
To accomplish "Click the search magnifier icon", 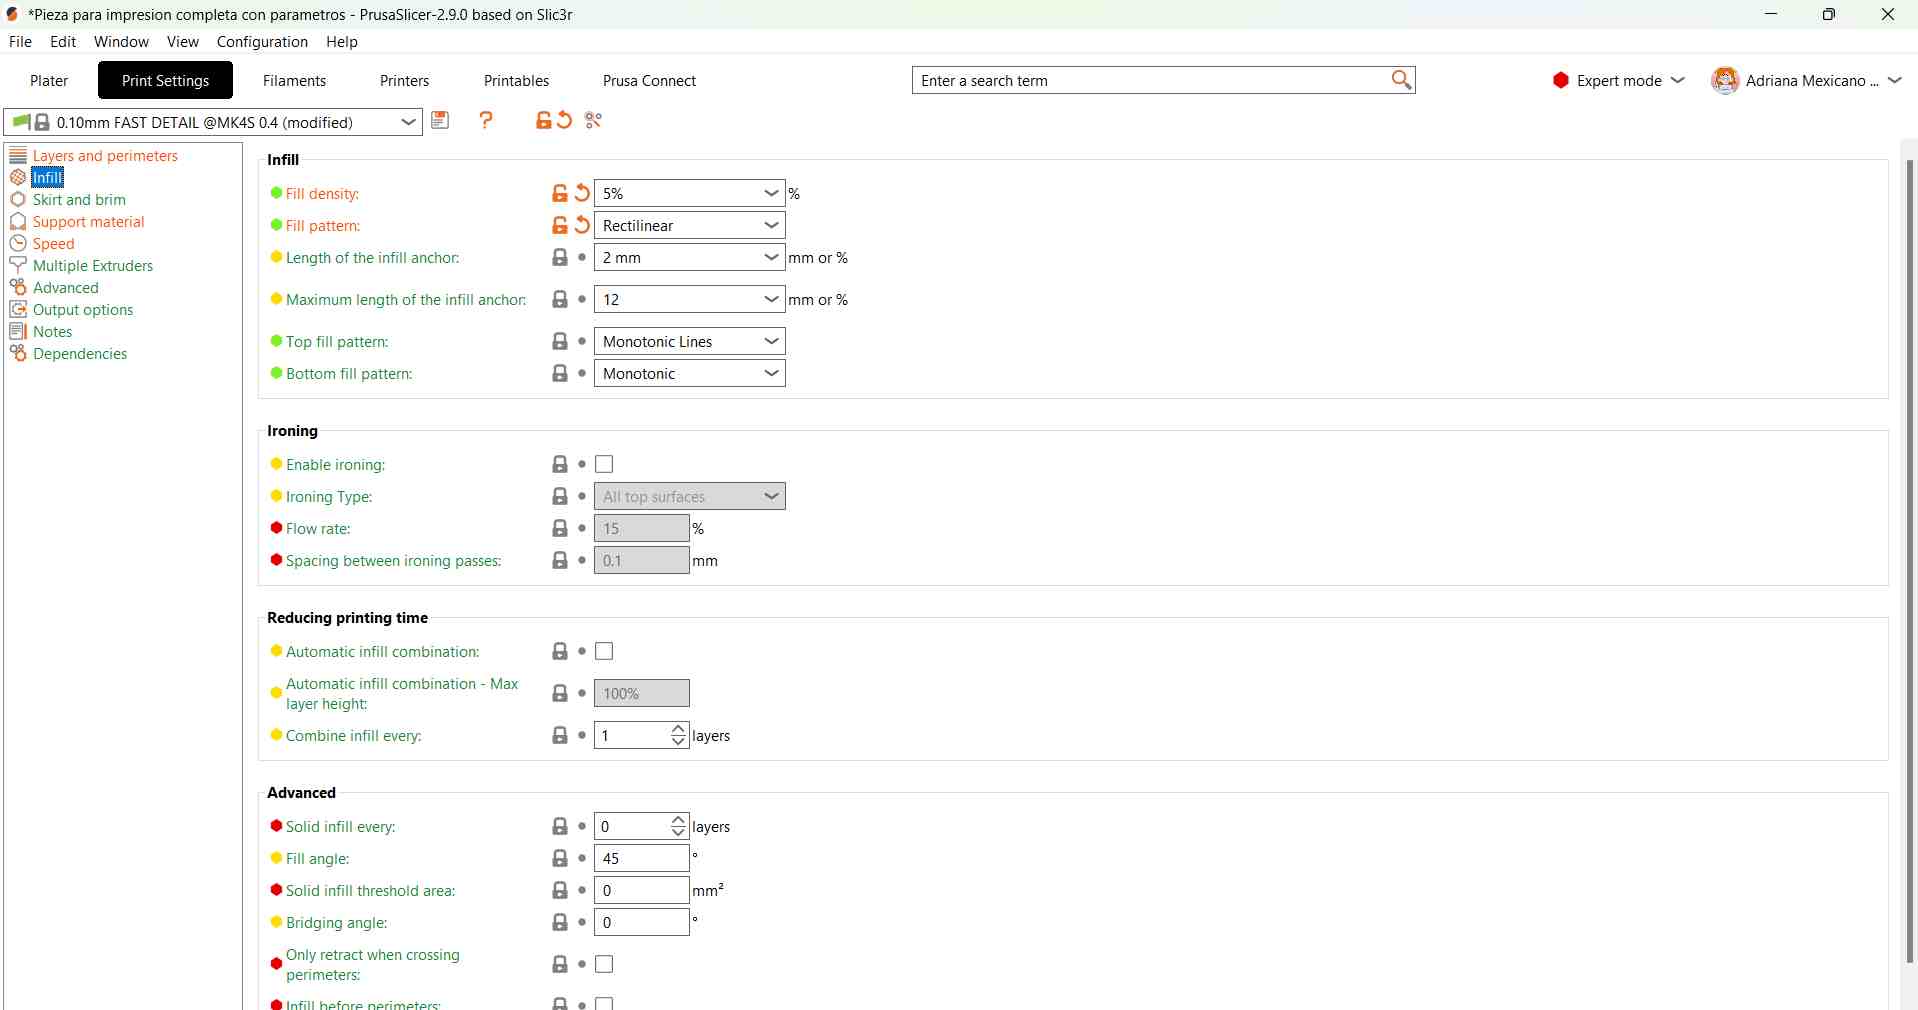I will 1402,80.
